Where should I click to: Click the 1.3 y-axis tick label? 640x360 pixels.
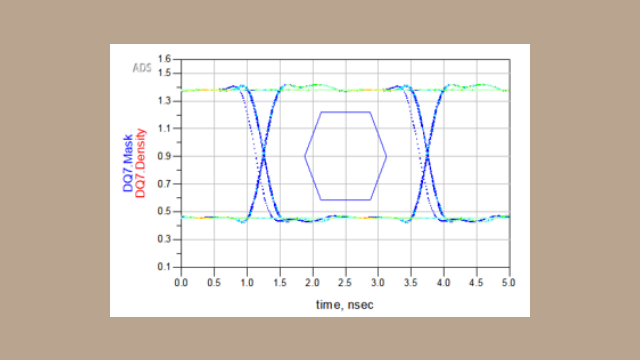pos(164,101)
